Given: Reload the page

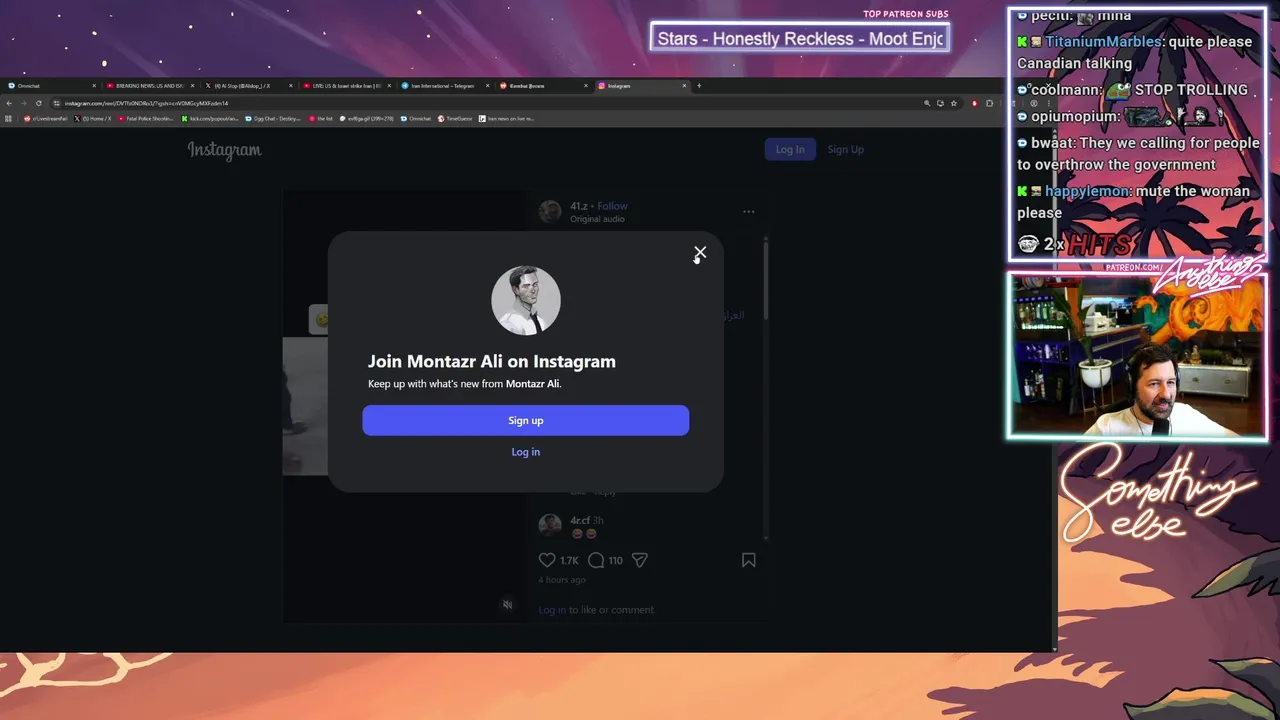Looking at the screenshot, I should coord(39,103).
